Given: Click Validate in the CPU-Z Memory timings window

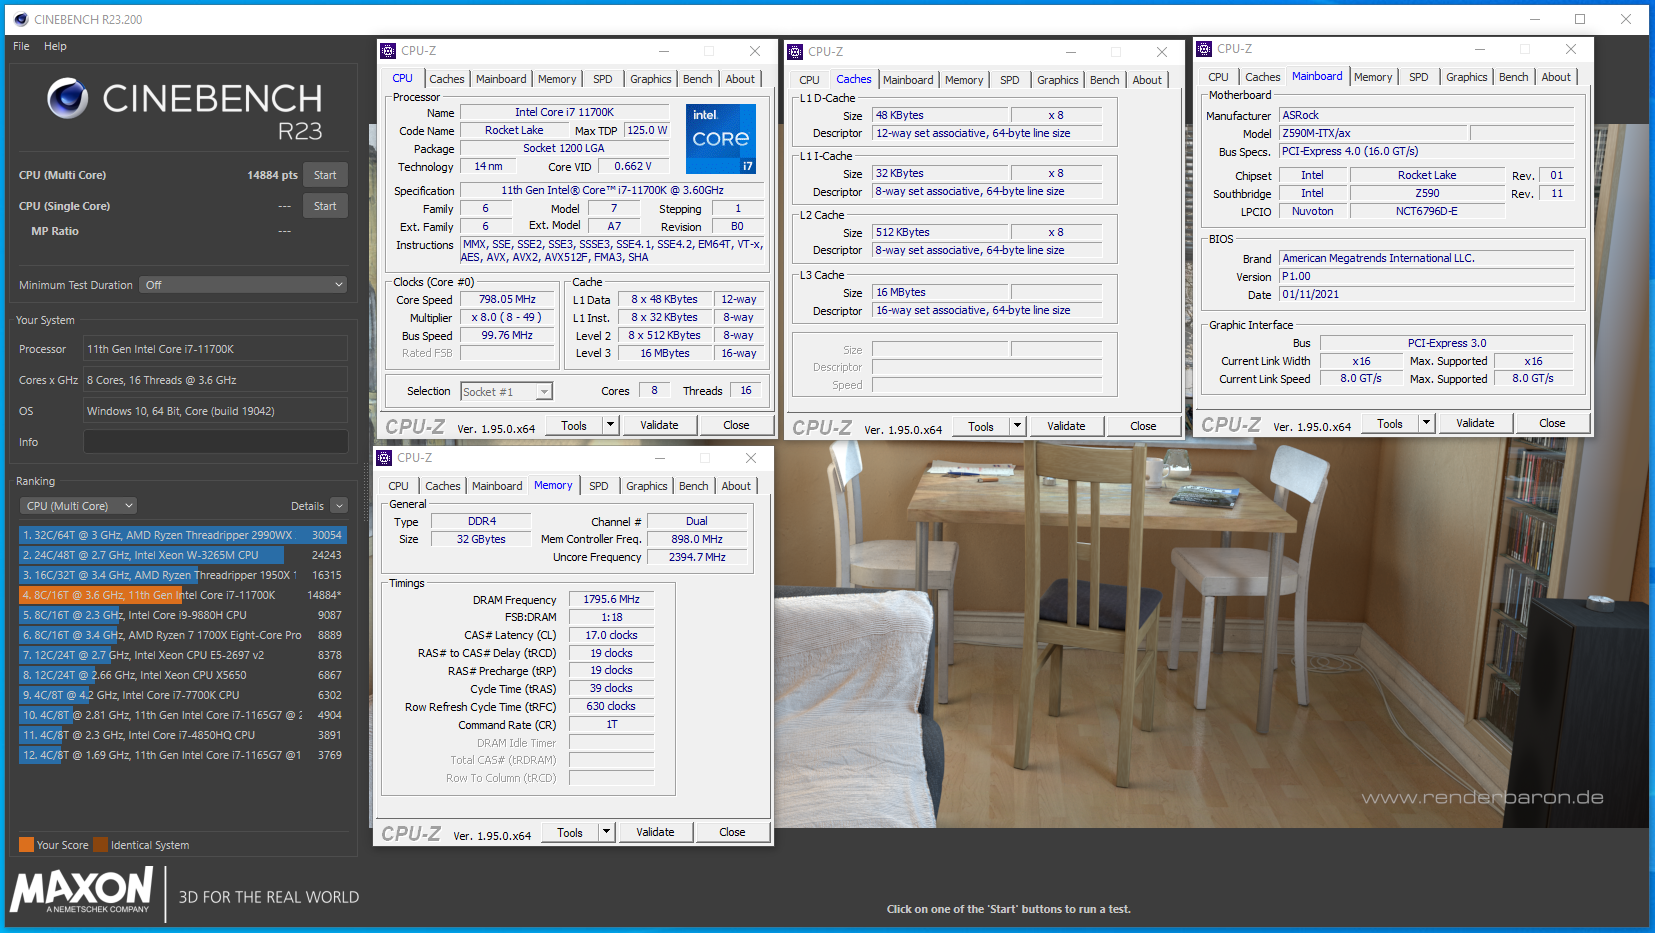Looking at the screenshot, I should (655, 833).
